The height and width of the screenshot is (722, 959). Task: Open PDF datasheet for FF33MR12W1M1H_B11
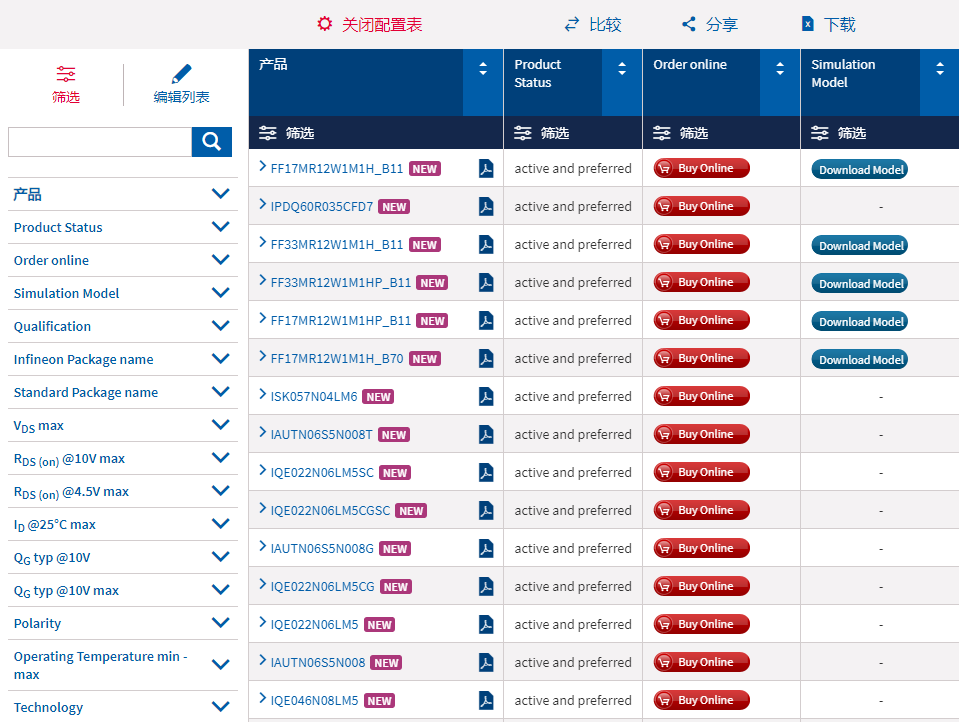click(x=486, y=244)
